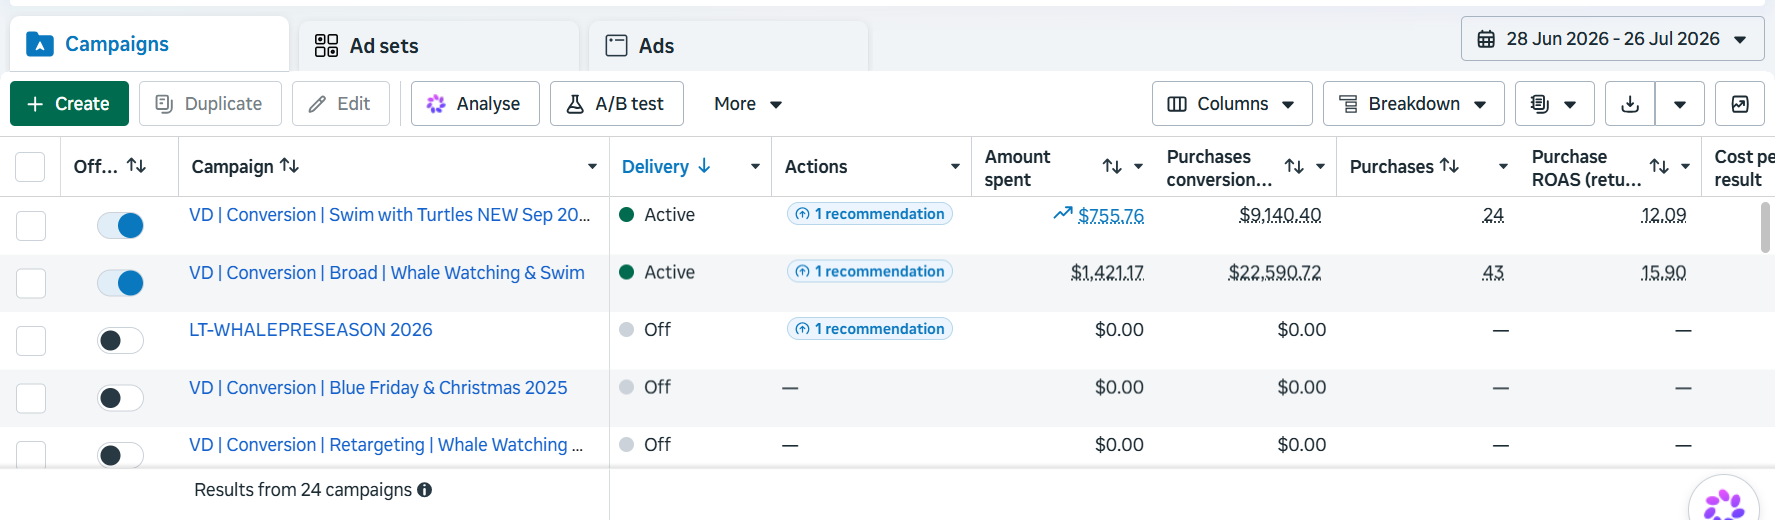
Task: Click info icon beside Results from 24 campaigns
Action: click(424, 490)
